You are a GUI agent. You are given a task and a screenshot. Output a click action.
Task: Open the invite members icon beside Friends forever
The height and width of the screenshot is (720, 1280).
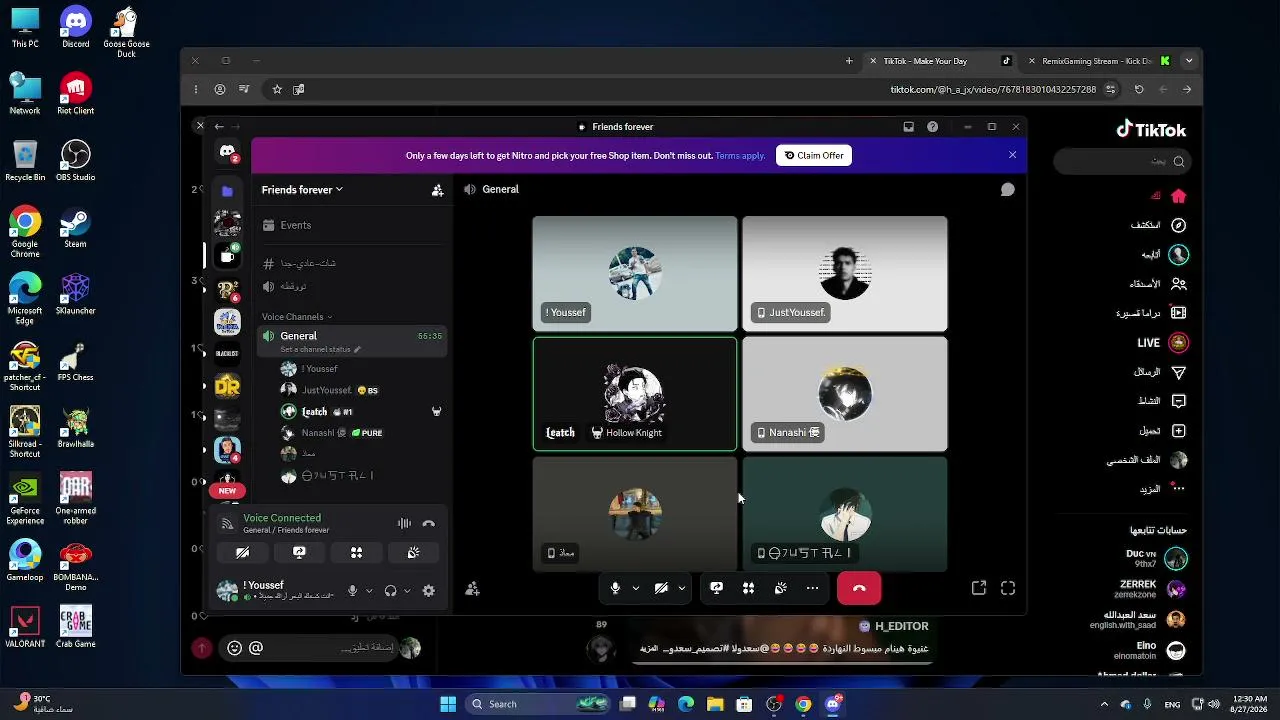(437, 190)
